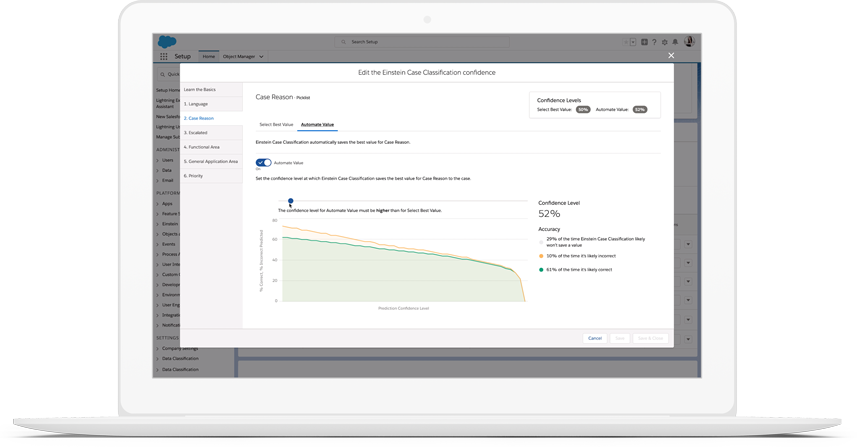This screenshot has width=857, height=447.
Task: Click the Select Best Value 50% badge
Action: 583,109
